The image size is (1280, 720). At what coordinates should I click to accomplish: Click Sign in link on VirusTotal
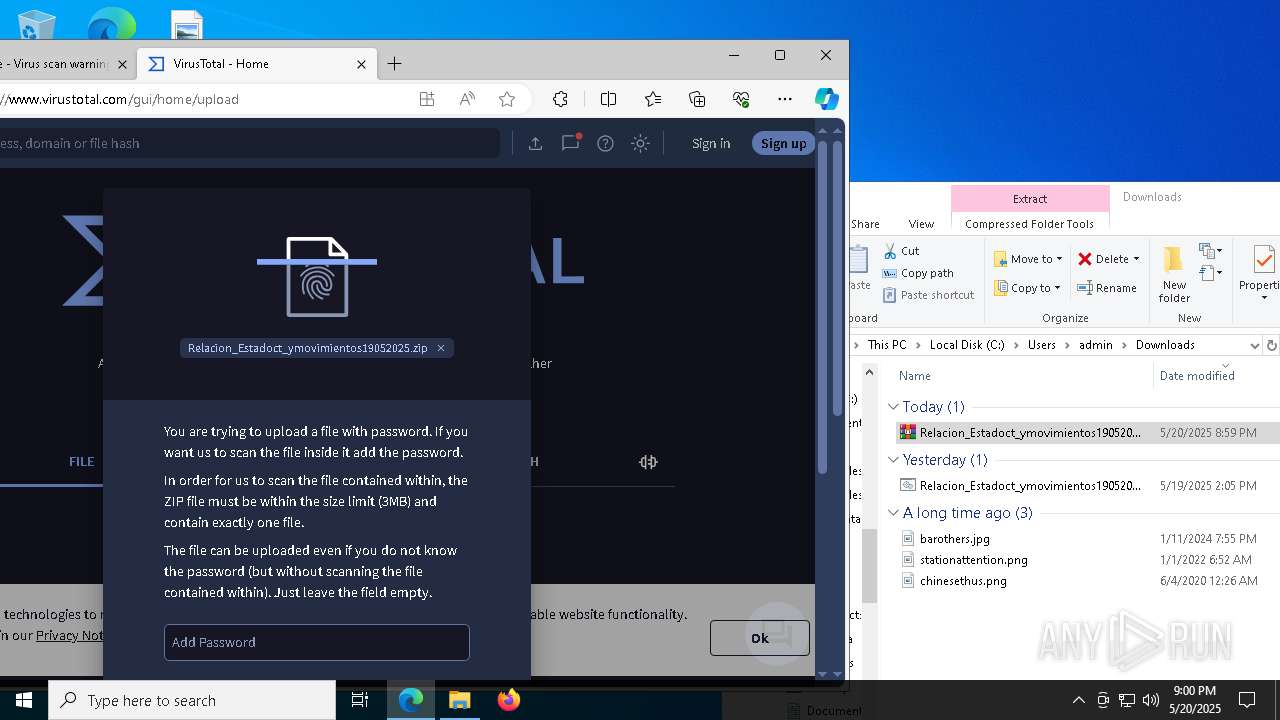[711, 143]
